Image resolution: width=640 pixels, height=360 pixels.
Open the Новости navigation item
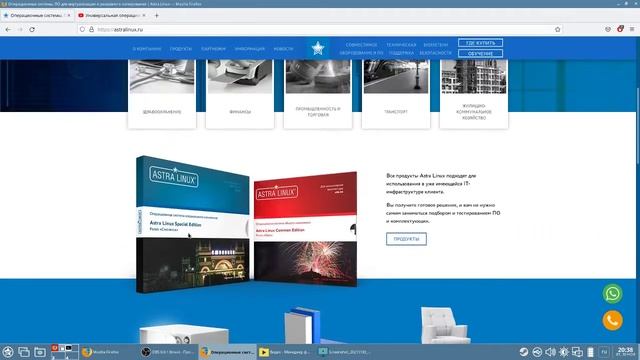click(283, 49)
